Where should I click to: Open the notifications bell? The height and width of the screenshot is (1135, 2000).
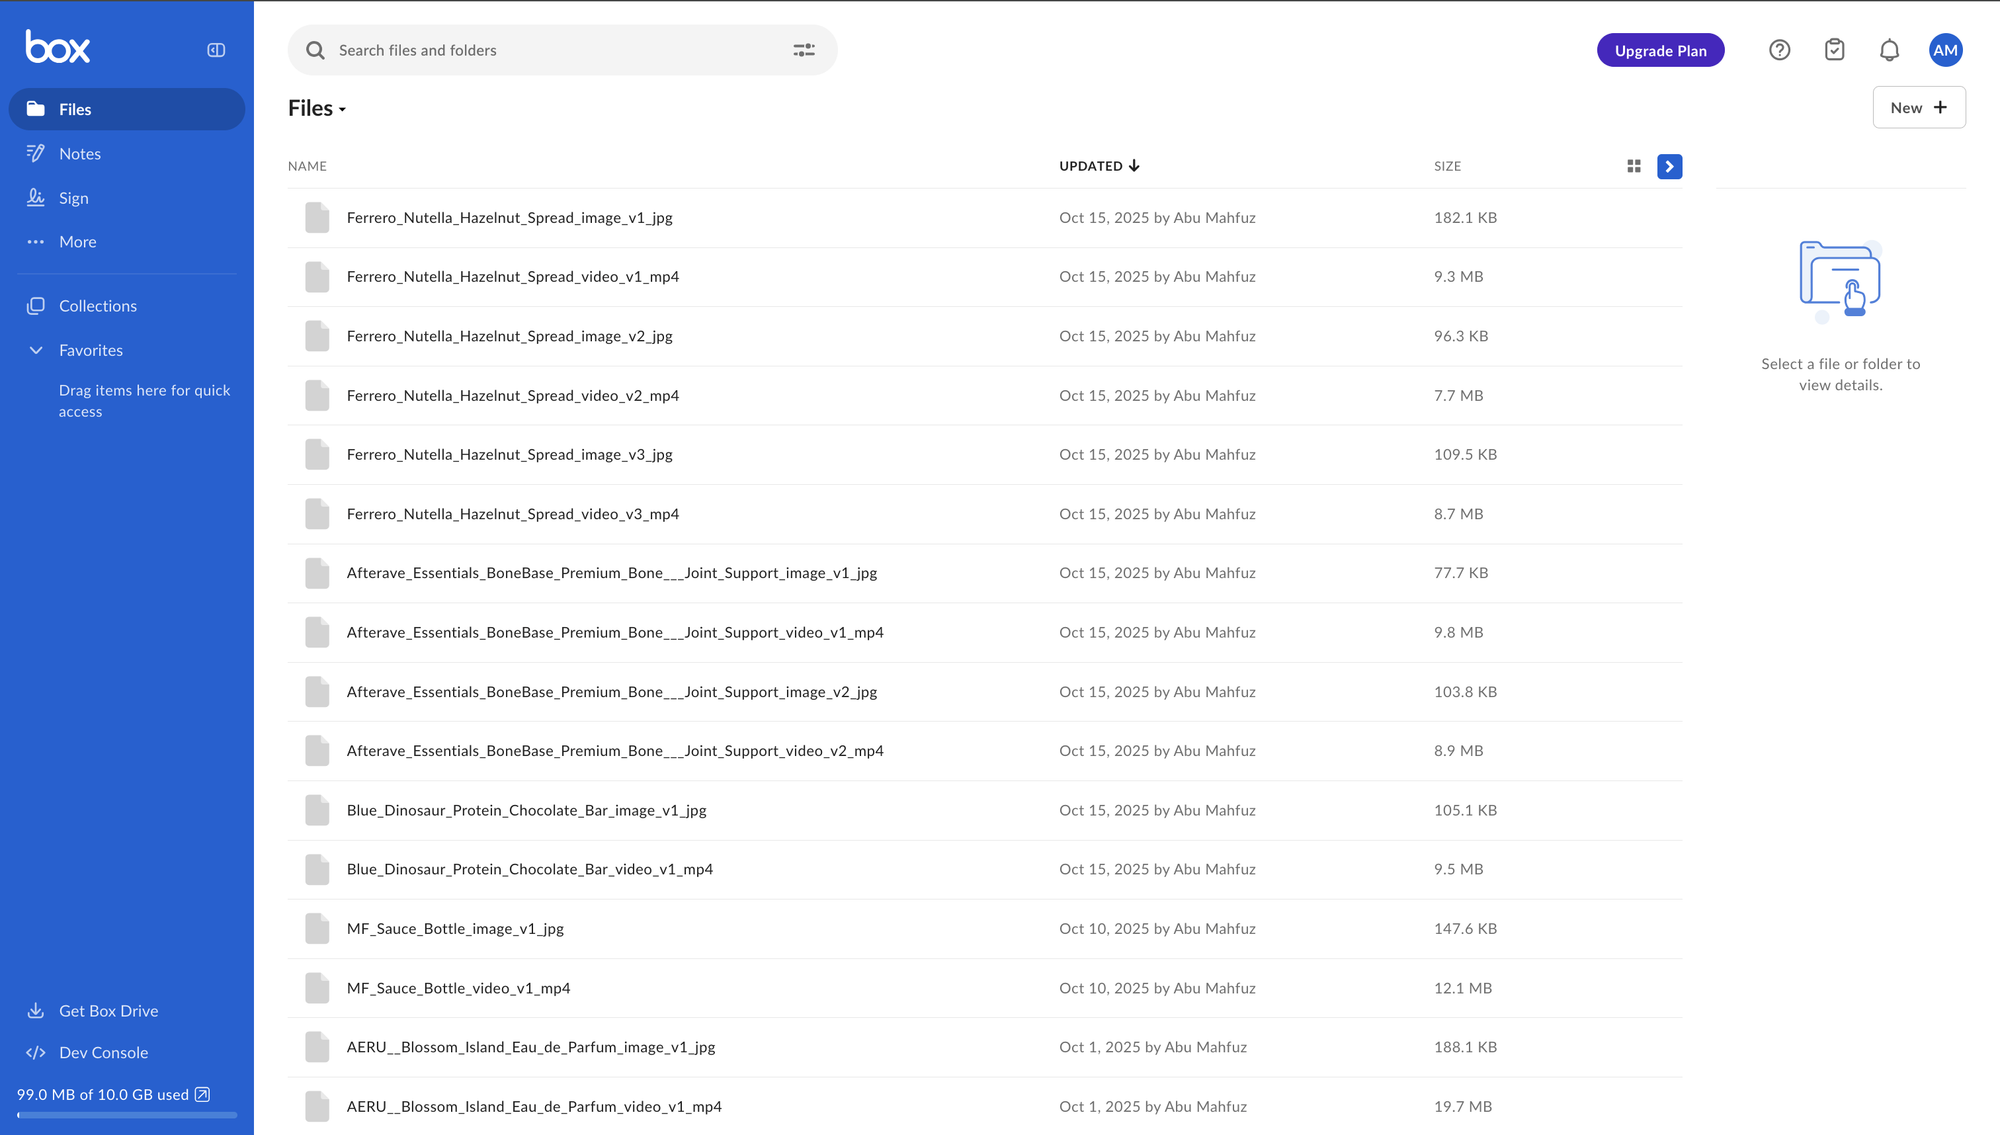1889,50
